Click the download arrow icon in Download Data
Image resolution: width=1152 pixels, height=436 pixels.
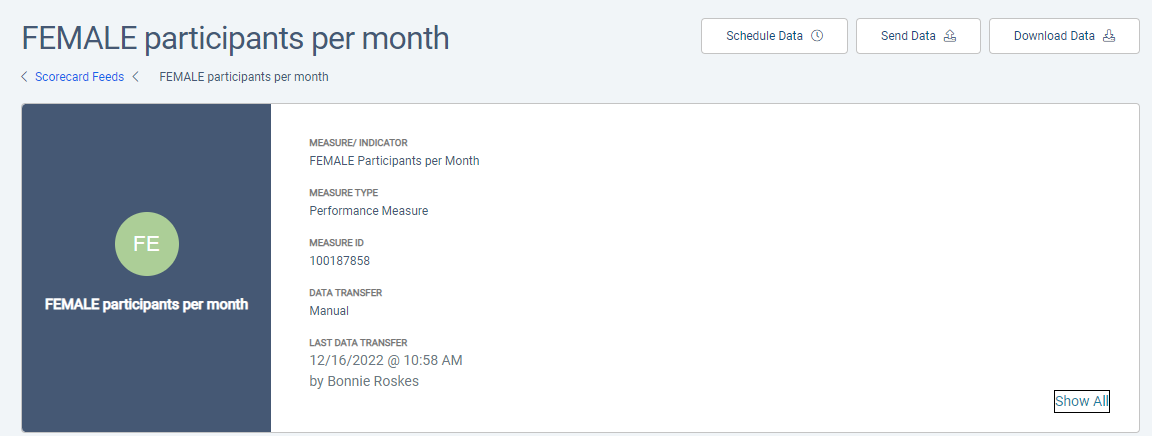1108,36
